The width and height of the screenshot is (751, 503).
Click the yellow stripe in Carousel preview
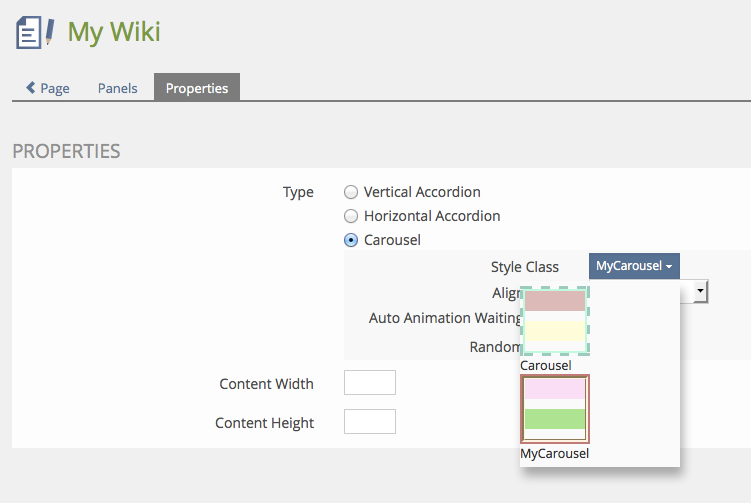pos(555,331)
